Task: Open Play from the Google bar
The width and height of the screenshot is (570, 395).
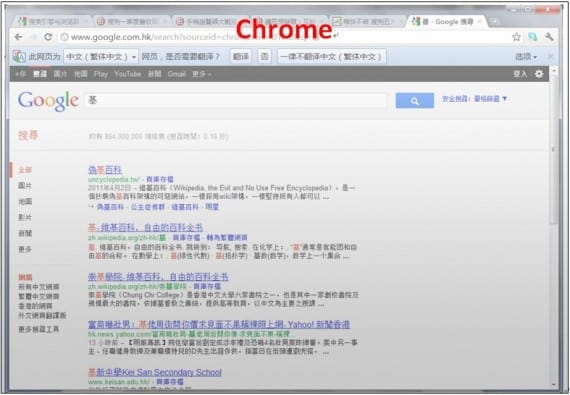Action: [101, 74]
